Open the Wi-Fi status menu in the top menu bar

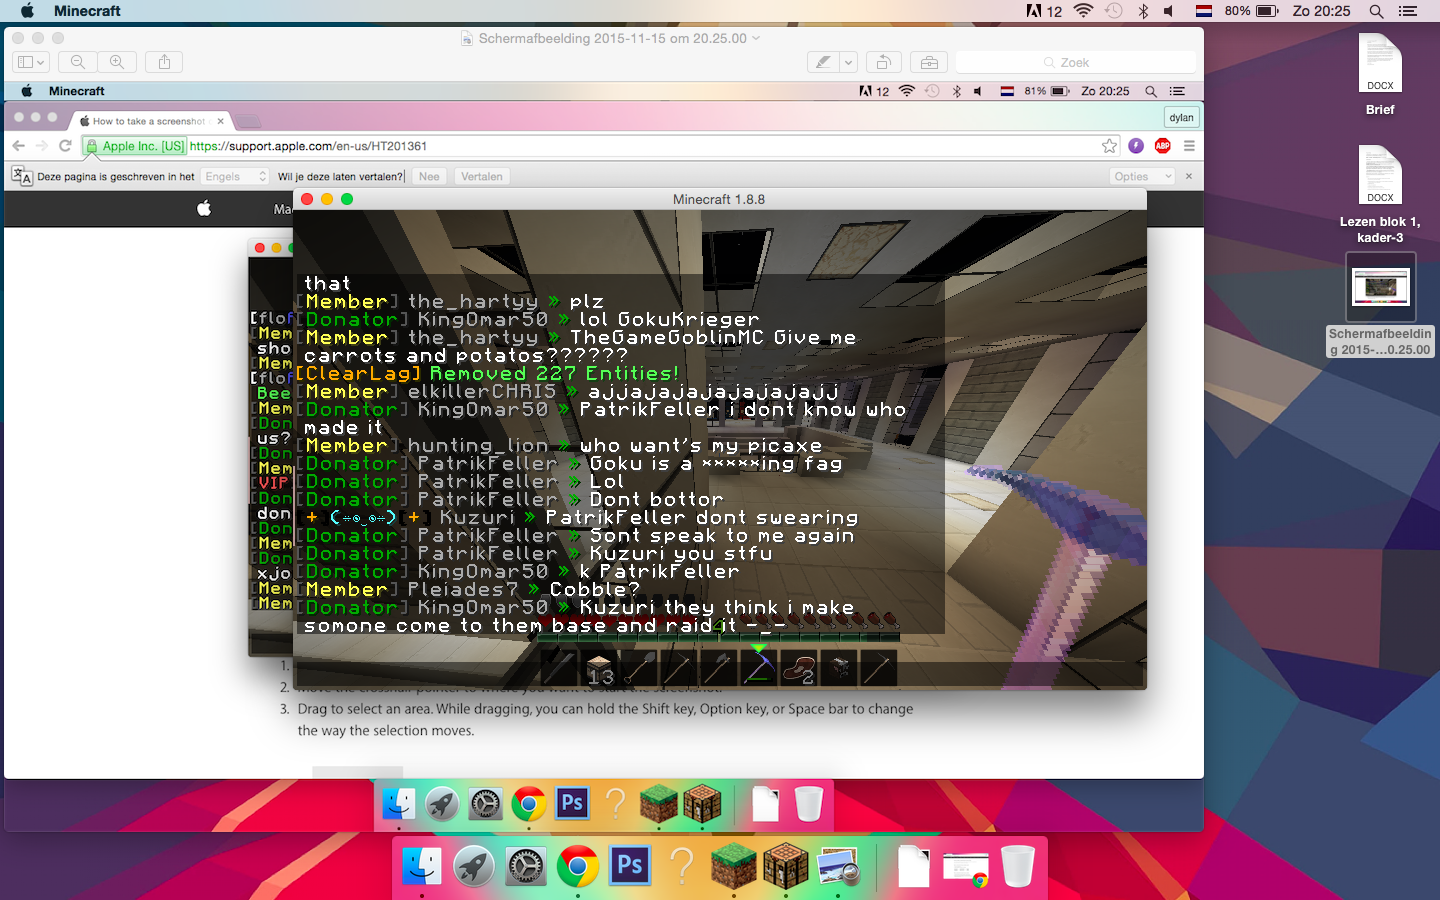click(x=1083, y=11)
